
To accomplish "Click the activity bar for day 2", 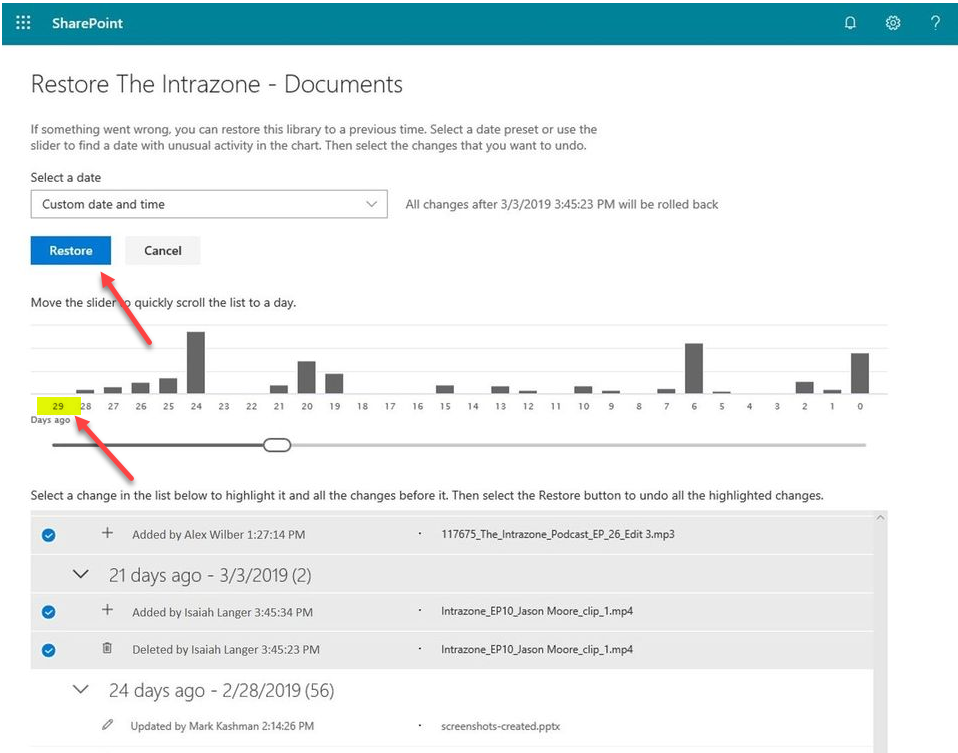I will pos(805,388).
